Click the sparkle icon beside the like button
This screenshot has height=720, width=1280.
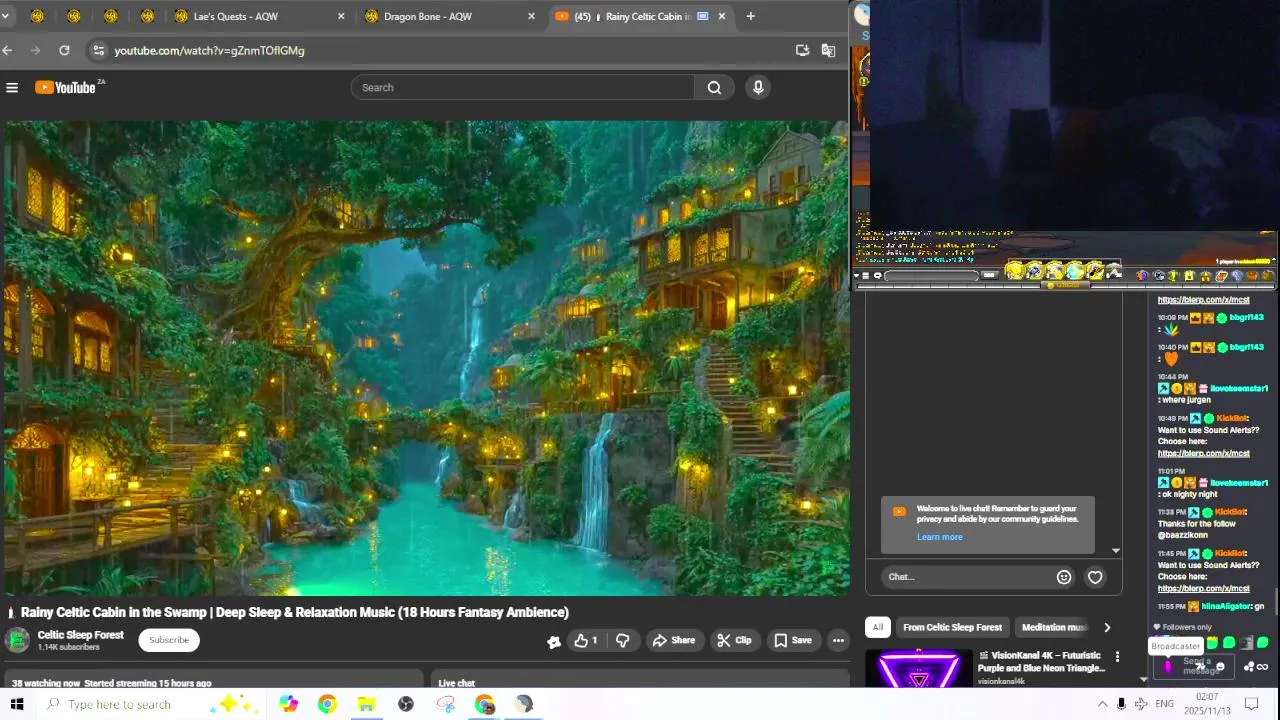554,641
